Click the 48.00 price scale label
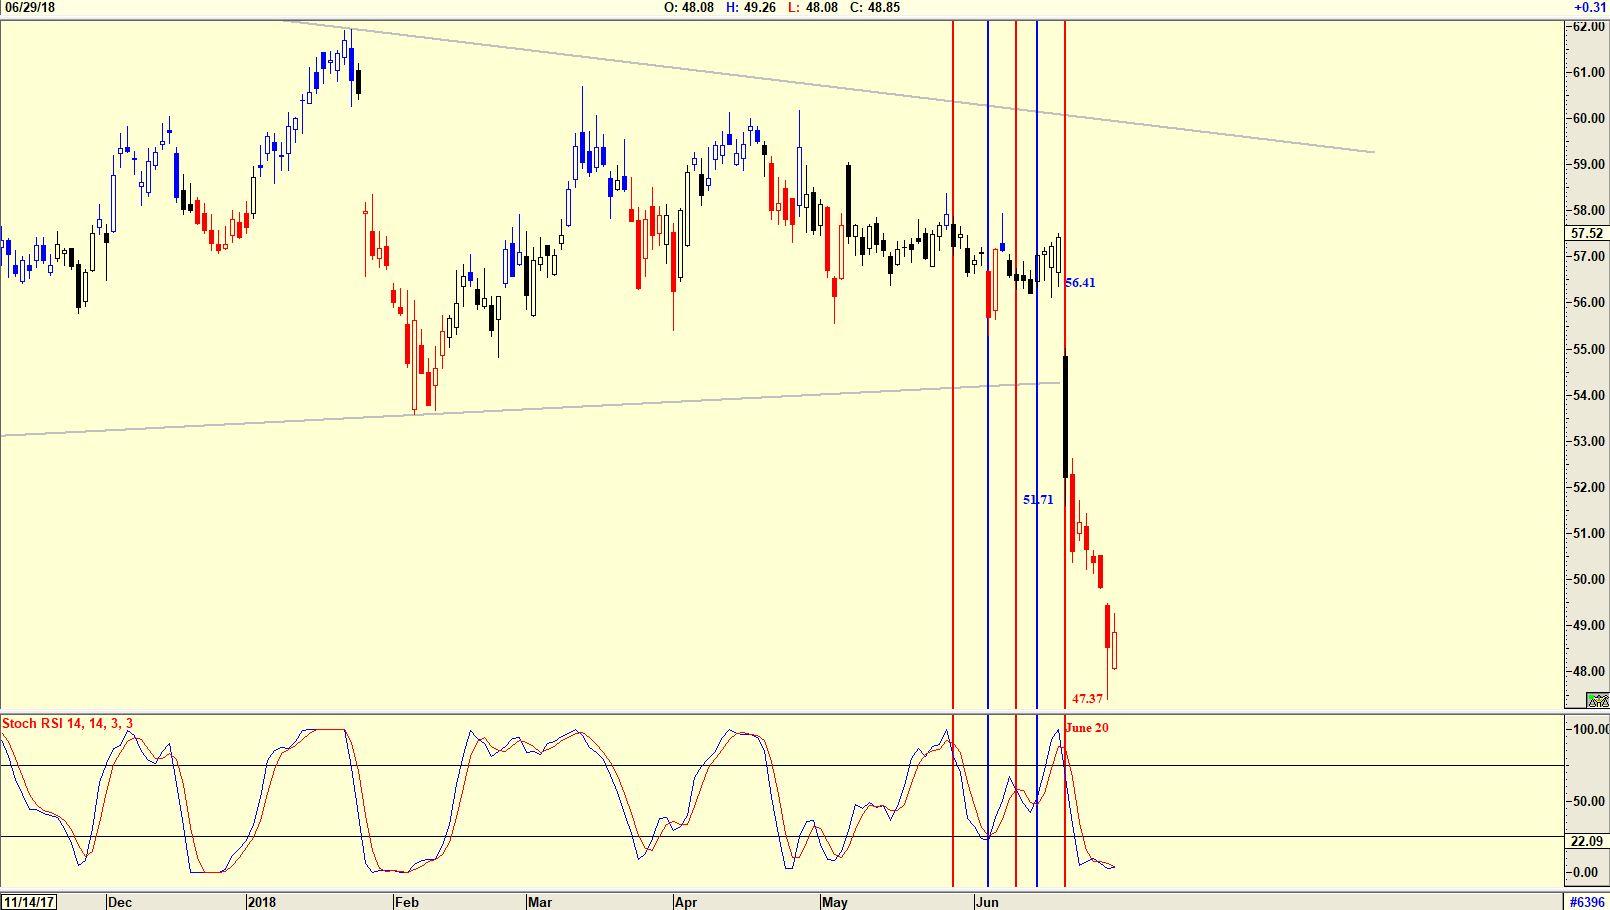The width and height of the screenshot is (1610, 910). tap(1589, 671)
